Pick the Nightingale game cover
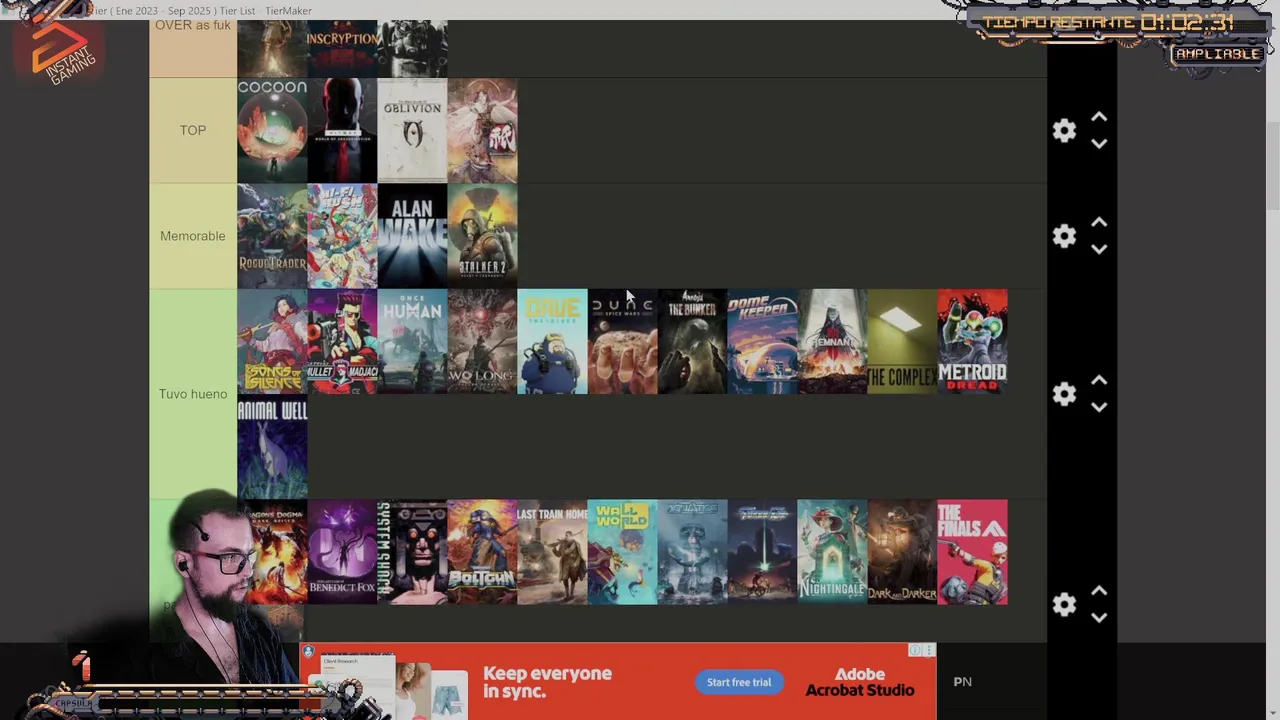 point(832,552)
